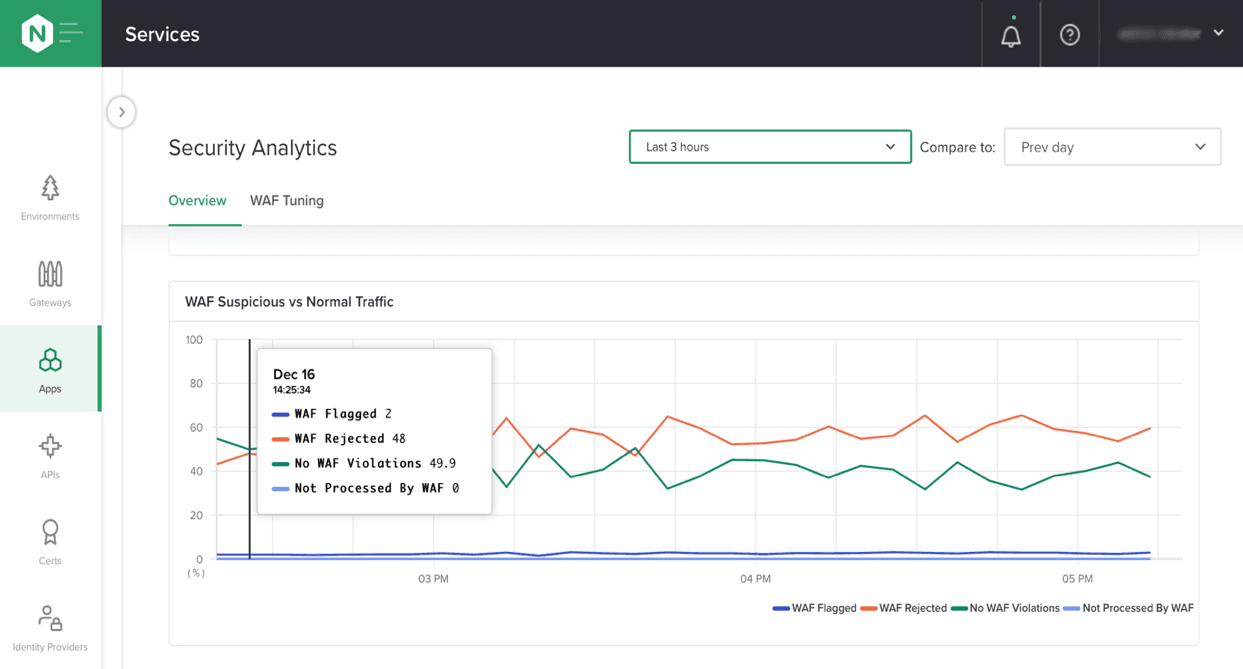Toggle Not Processed By WAF legend entry
Screen dimensions: 1243x669
pos(1128,608)
